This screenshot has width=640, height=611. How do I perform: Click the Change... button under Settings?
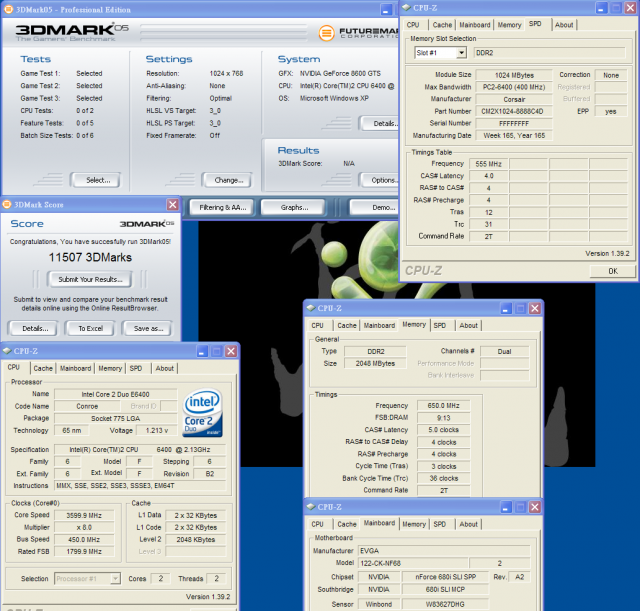(x=227, y=180)
